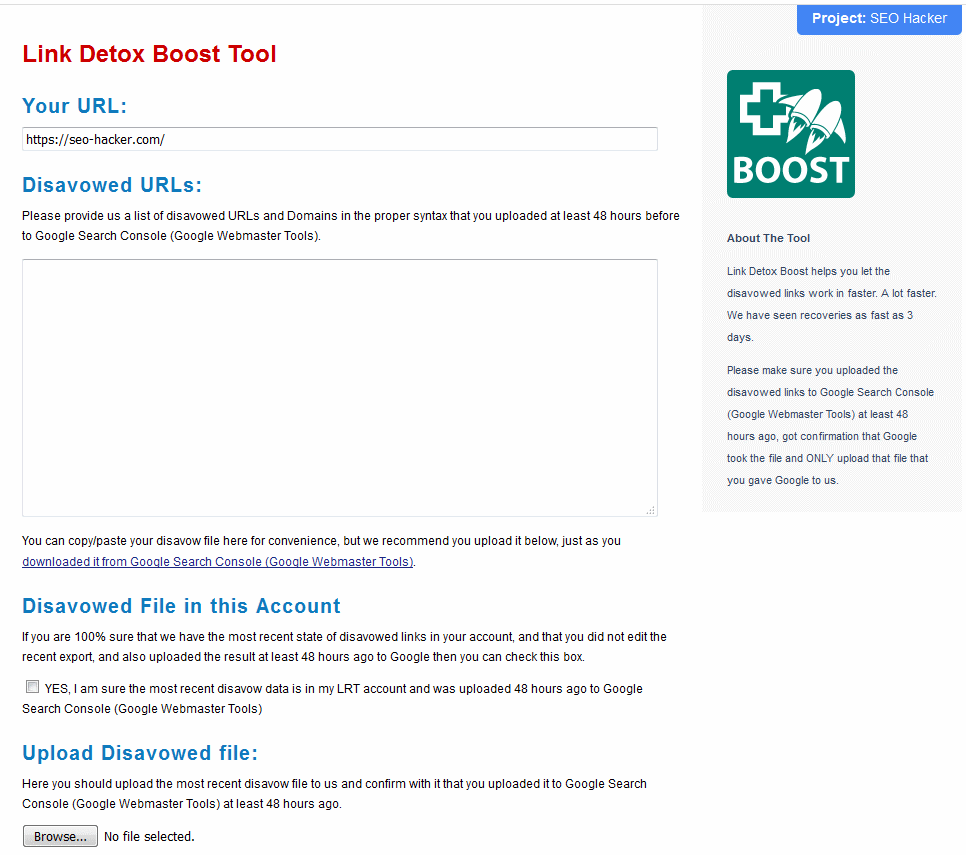Click the "Disavowed URLs:" heading
Viewport: 966px width, 855px height.
(112, 185)
